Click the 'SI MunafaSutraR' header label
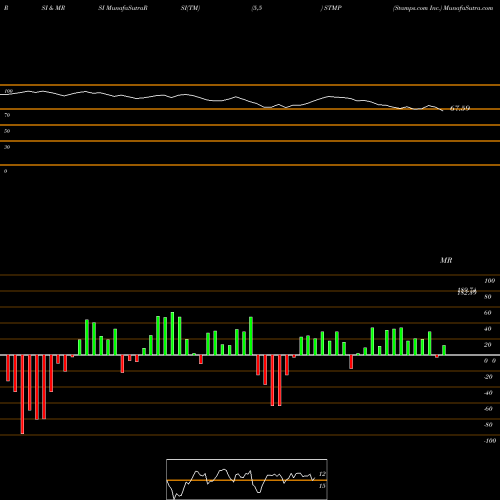 (x=123, y=8)
